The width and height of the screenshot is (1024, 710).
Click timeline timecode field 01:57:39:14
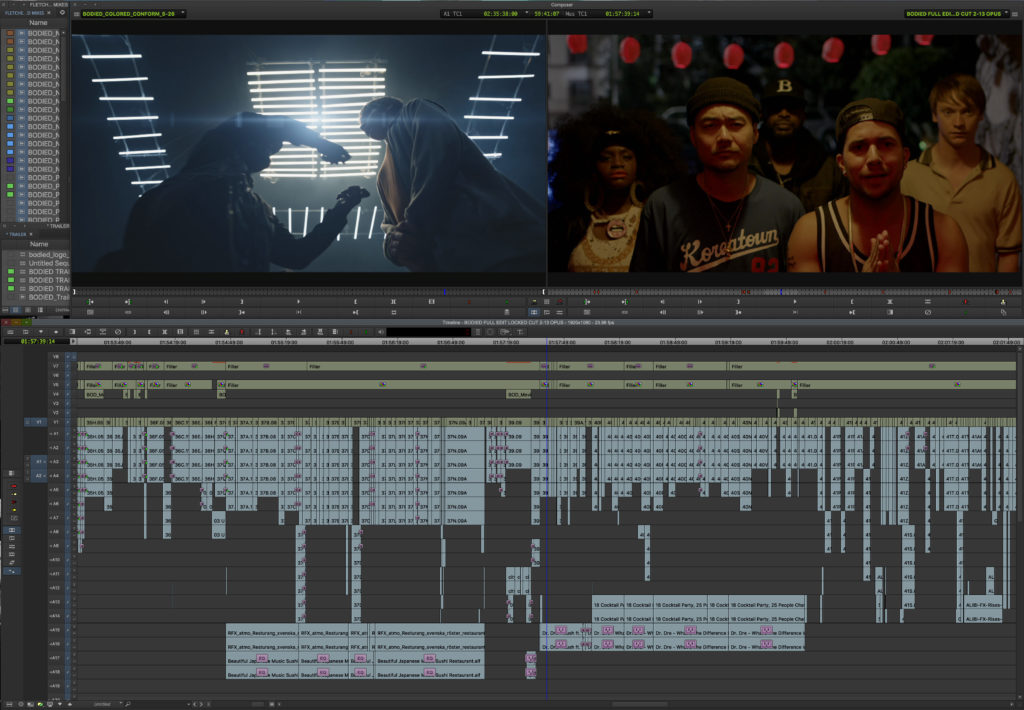pos(37,342)
